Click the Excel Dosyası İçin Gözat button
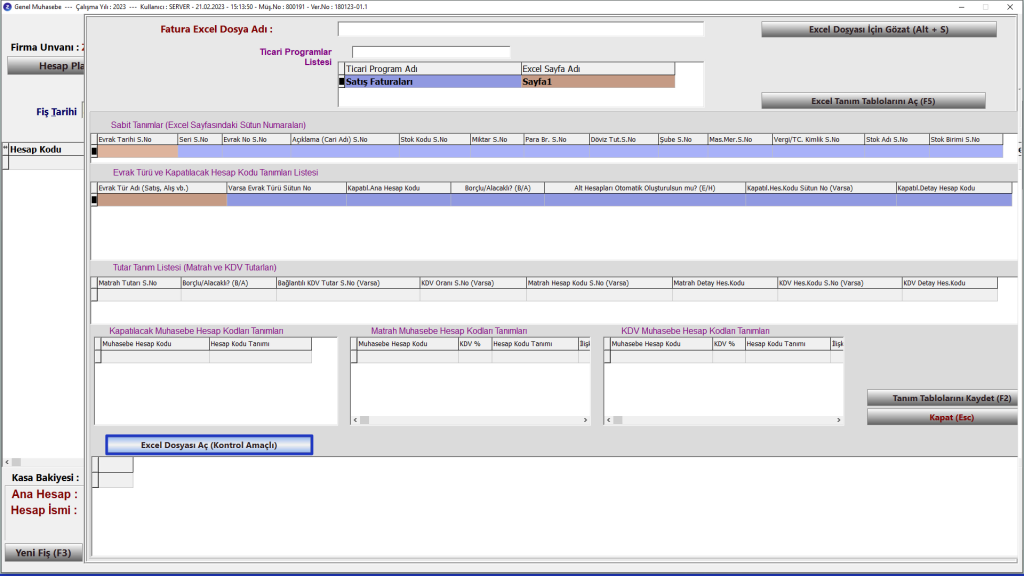Image resolution: width=1024 pixels, height=576 pixels. pyautogui.click(x=878, y=30)
